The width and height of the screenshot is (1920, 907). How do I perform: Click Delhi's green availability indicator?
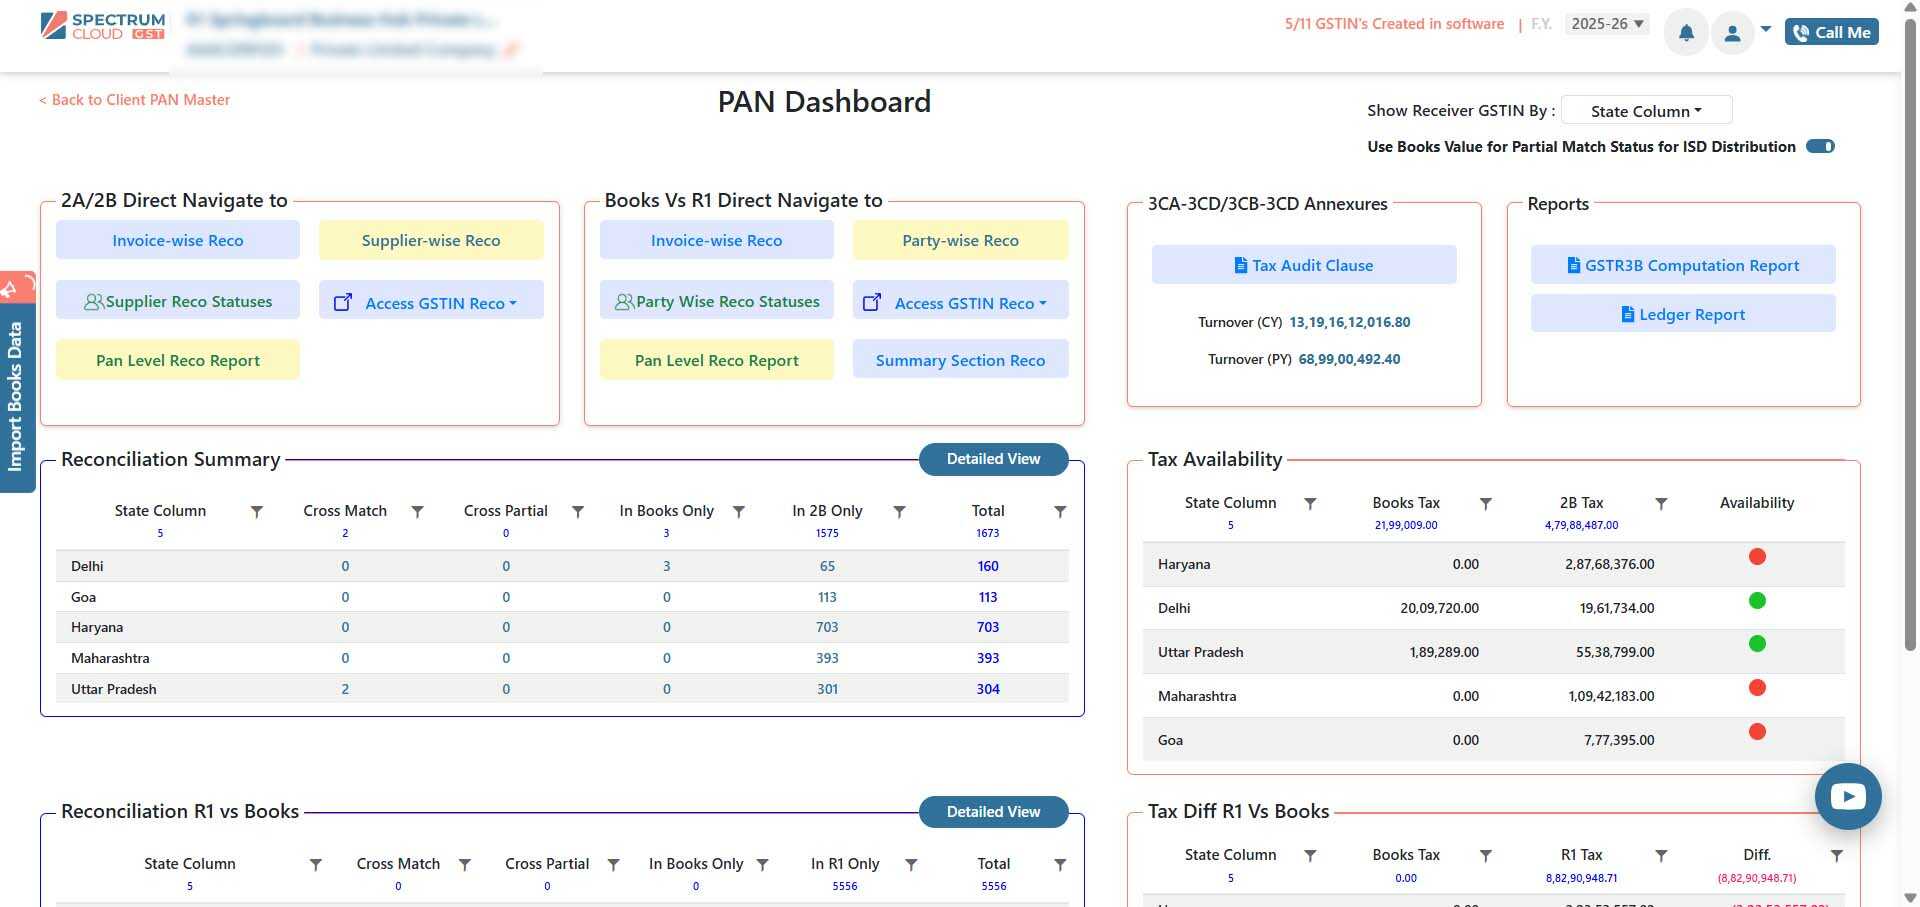coord(1757,601)
